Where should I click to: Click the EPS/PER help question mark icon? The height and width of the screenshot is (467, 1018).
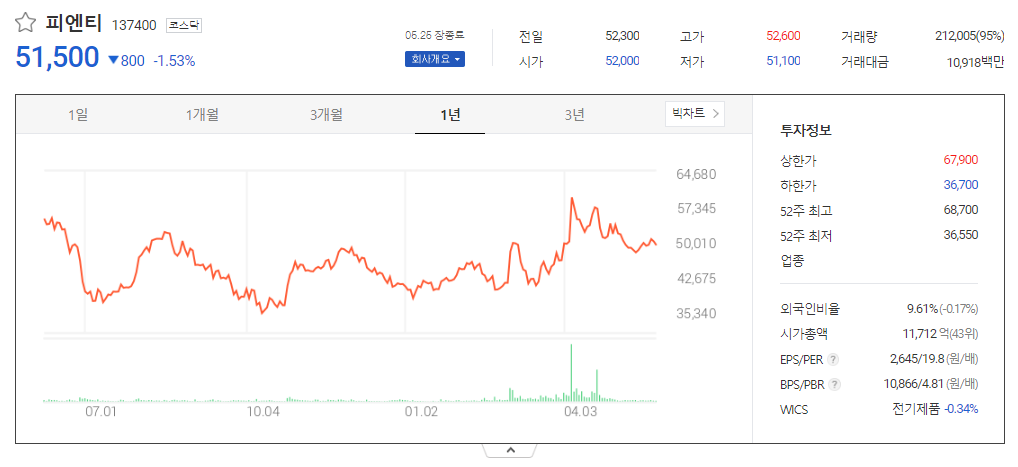834,360
